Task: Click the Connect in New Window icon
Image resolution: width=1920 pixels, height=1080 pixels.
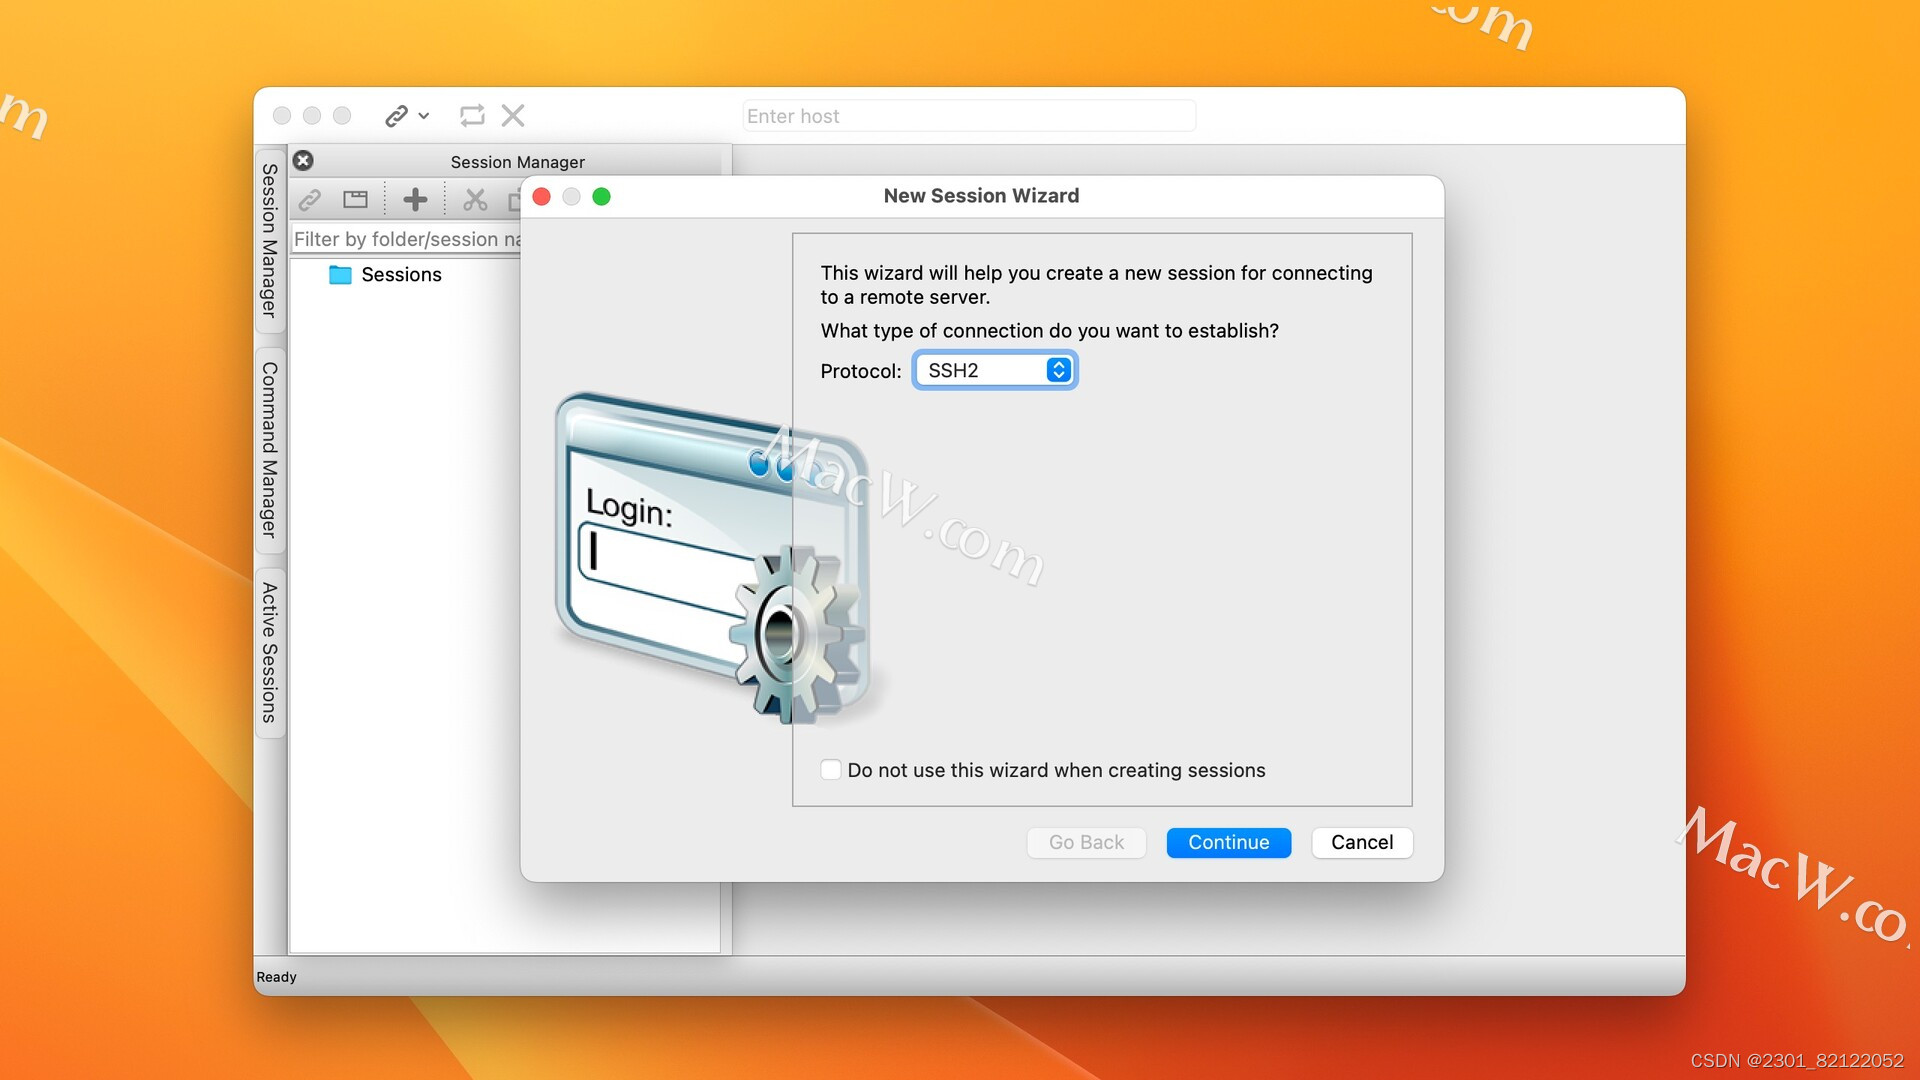Action: (355, 199)
